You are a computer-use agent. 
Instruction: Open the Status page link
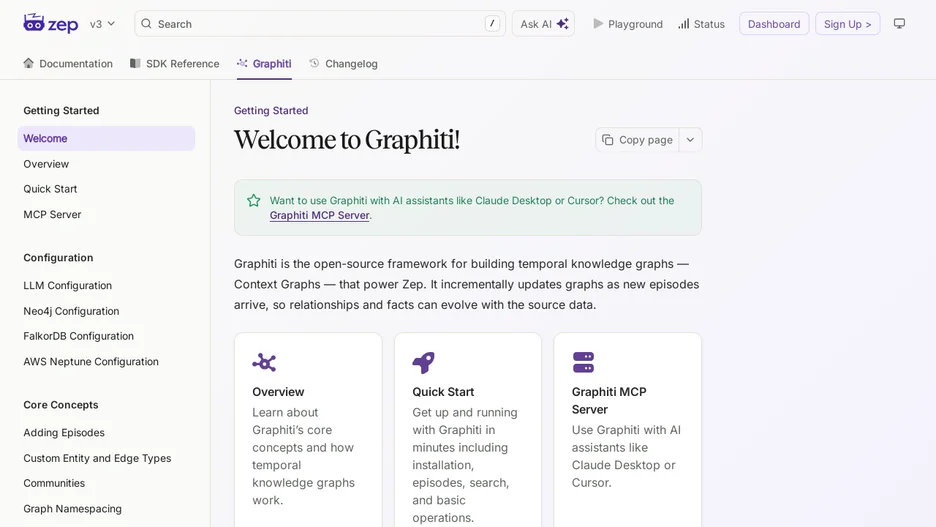pos(701,24)
